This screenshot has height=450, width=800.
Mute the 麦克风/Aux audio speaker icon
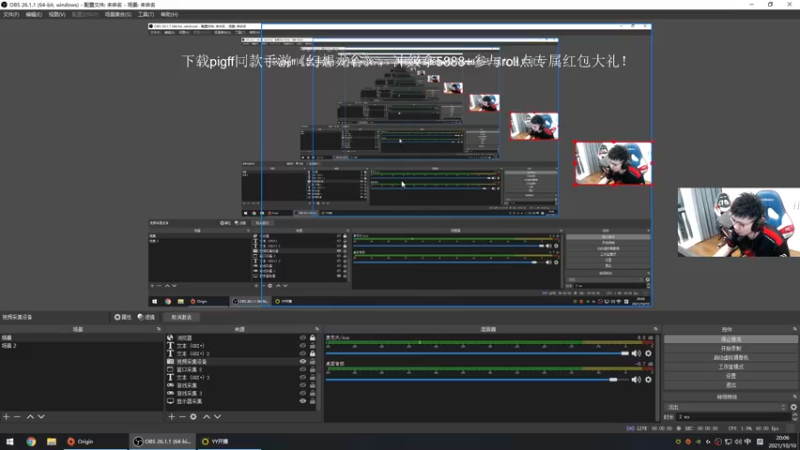coord(636,353)
